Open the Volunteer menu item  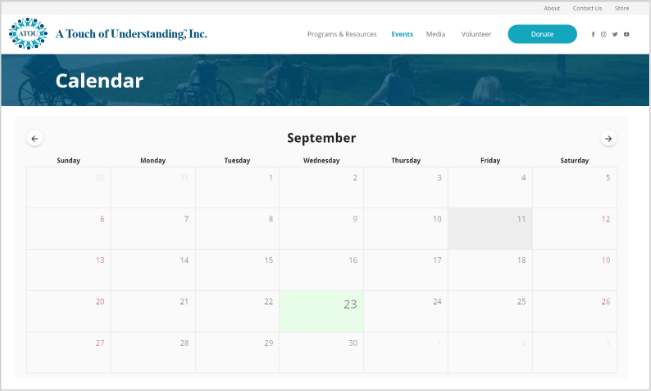pyautogui.click(x=476, y=34)
